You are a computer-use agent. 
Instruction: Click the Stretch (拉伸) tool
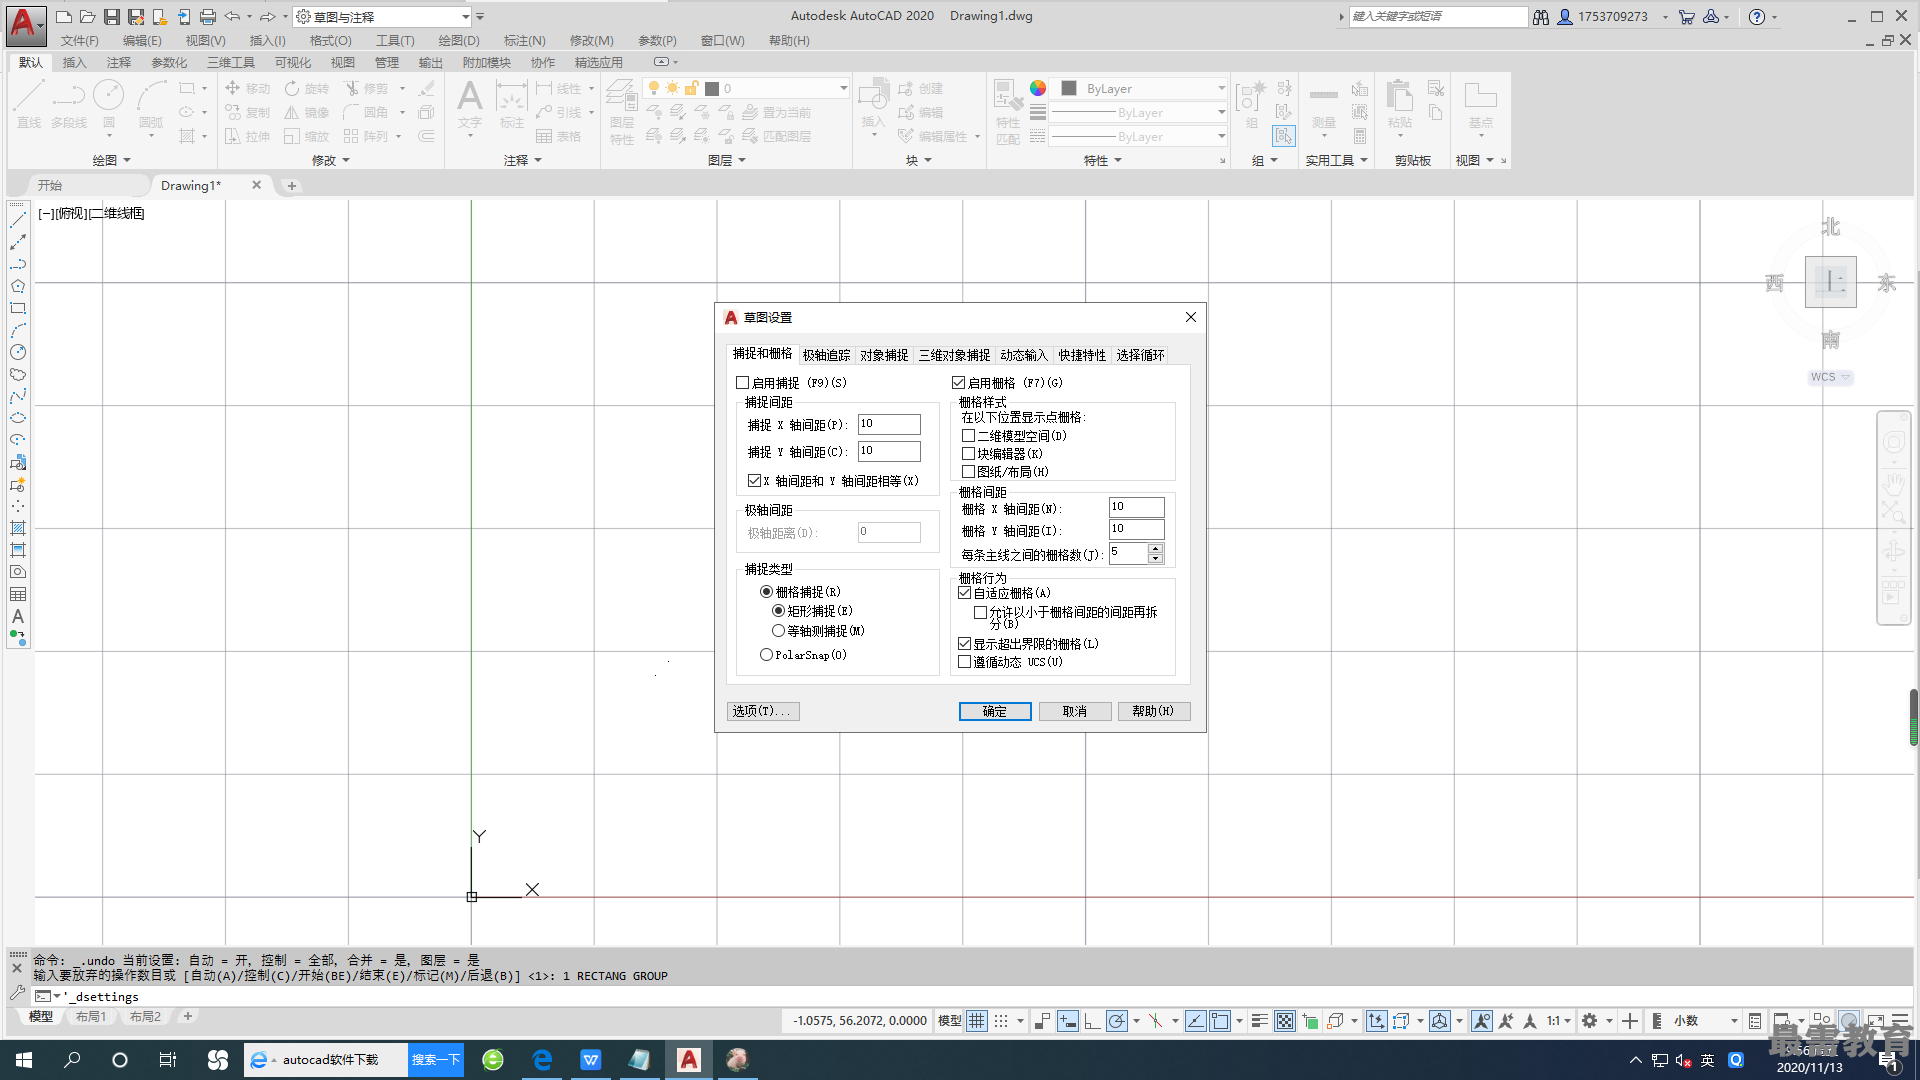click(248, 136)
